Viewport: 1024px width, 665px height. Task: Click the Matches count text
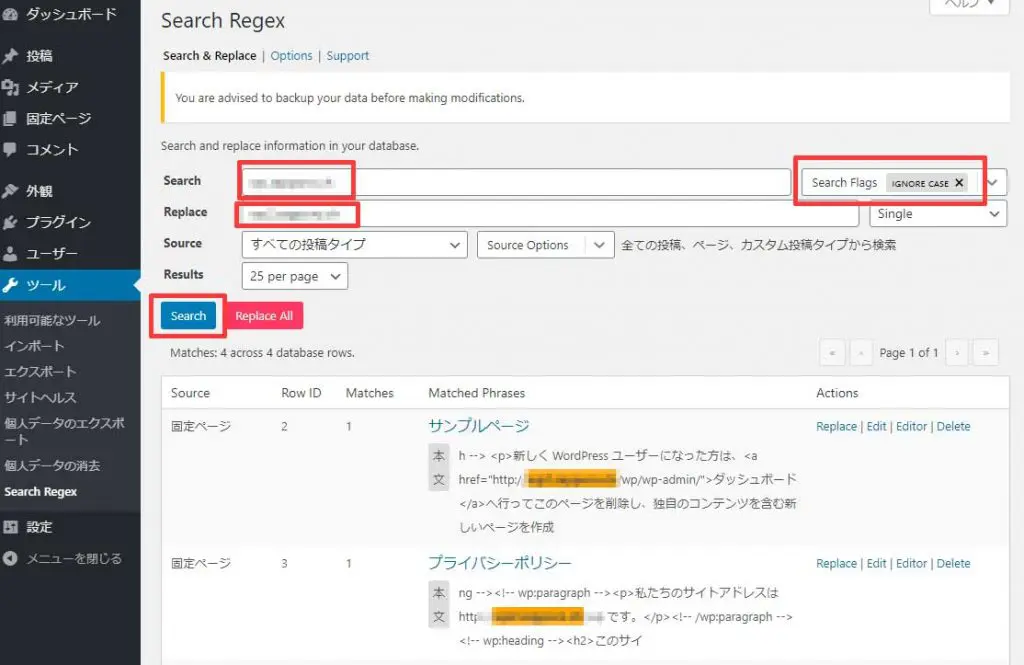point(262,353)
